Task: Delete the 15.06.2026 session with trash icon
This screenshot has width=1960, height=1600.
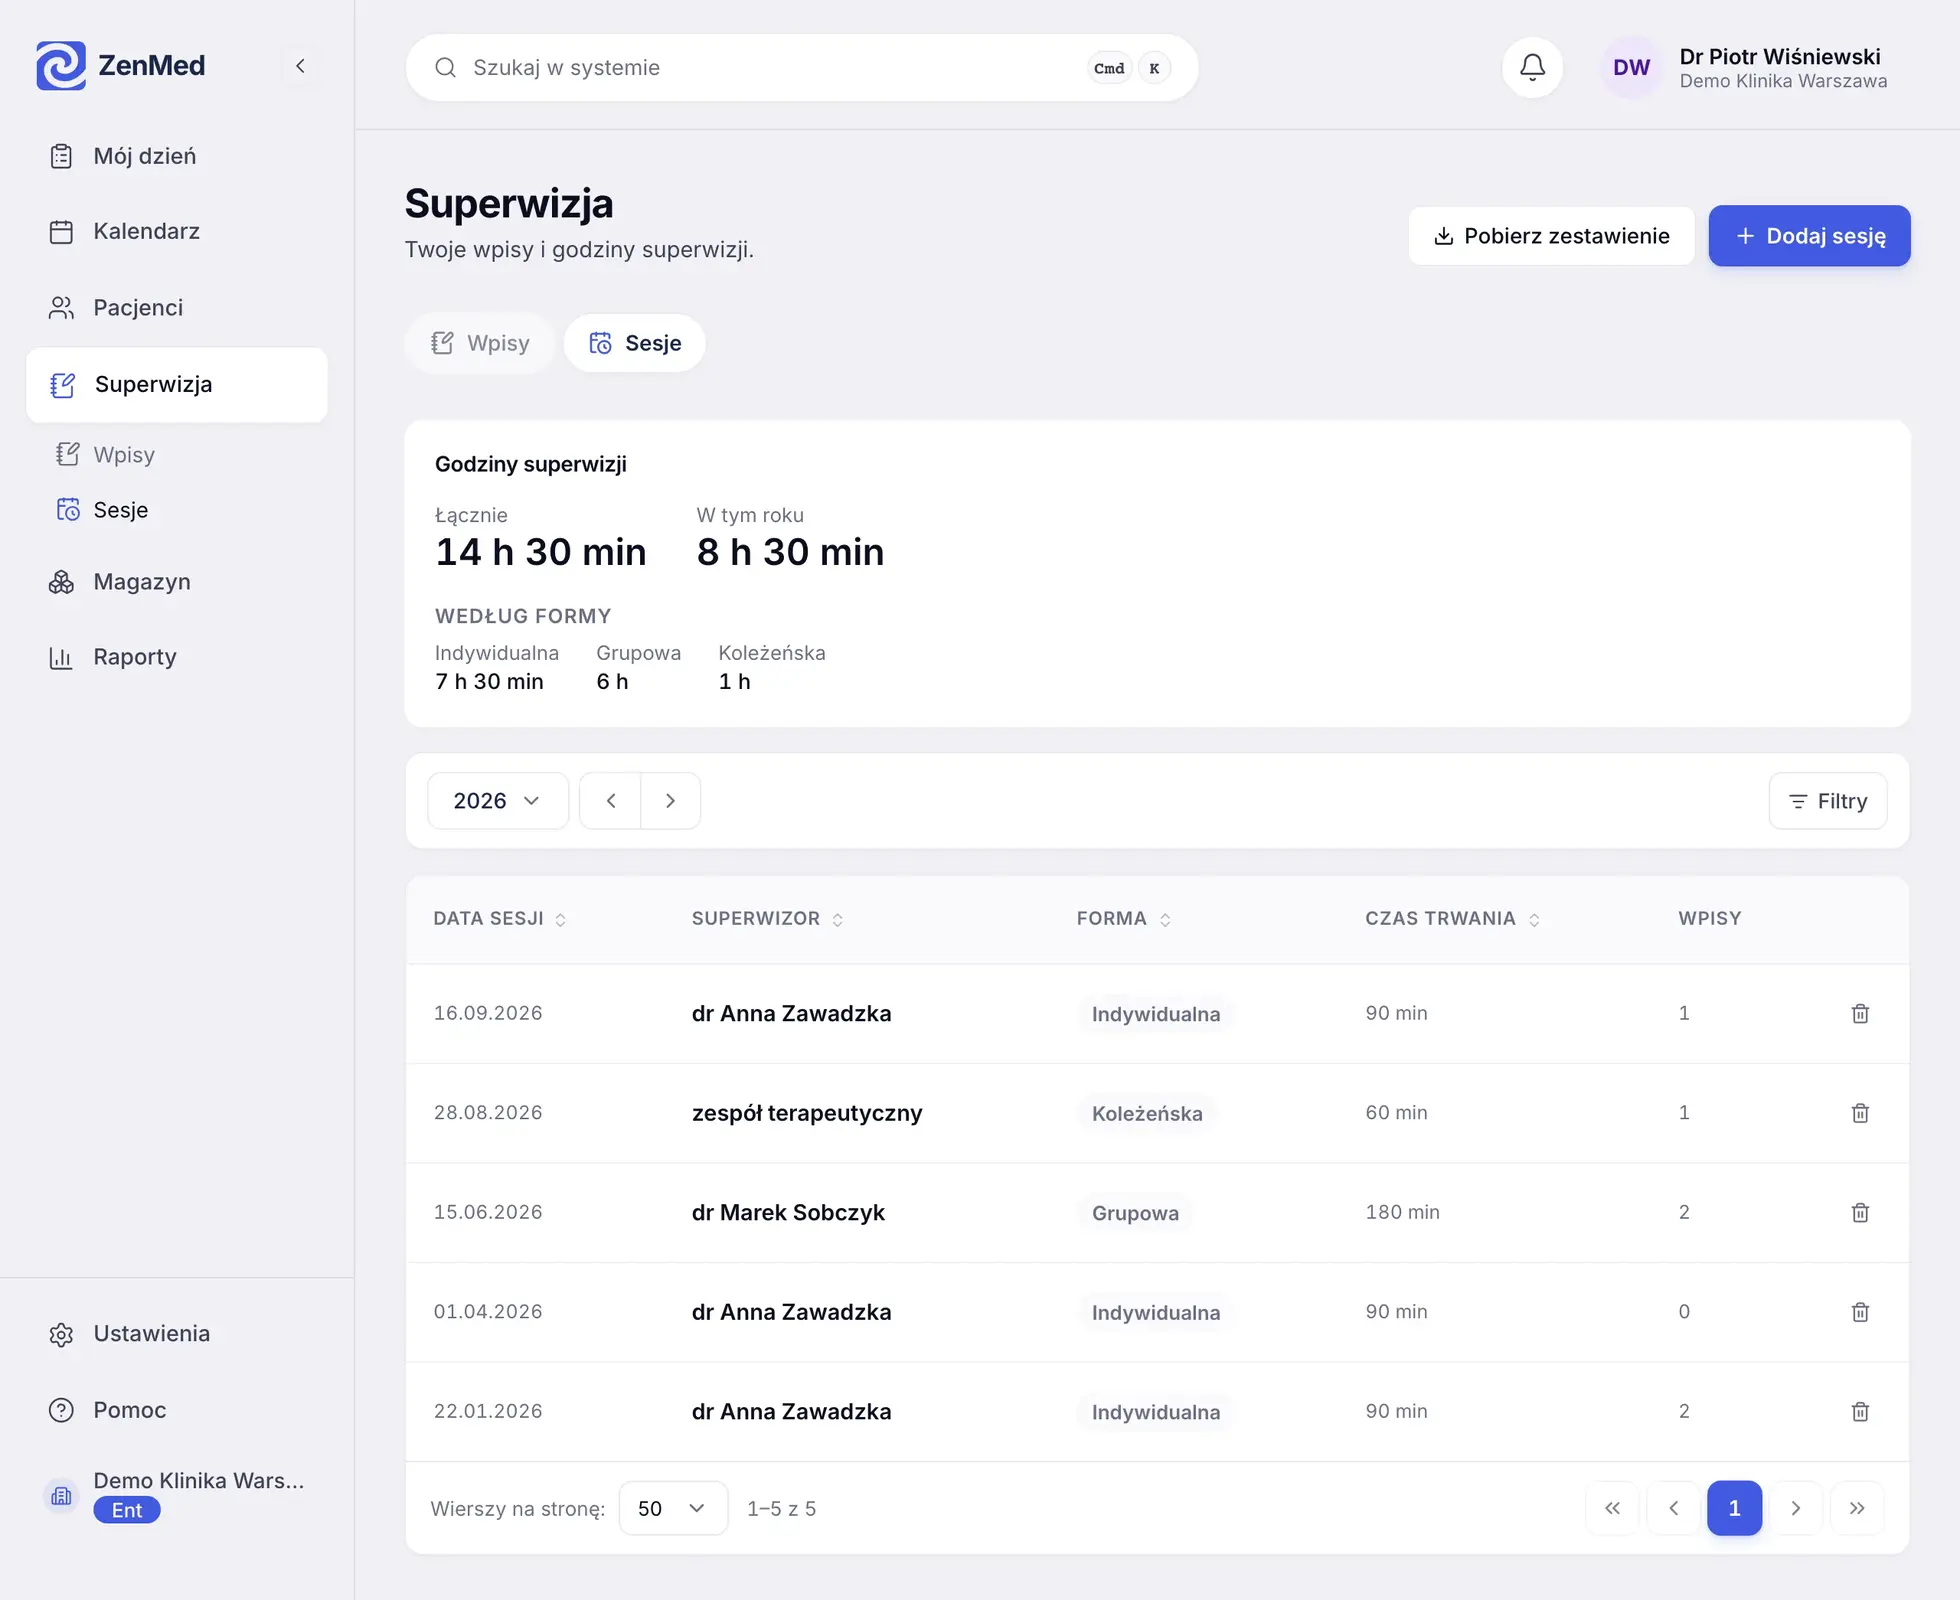Action: tap(1859, 1212)
